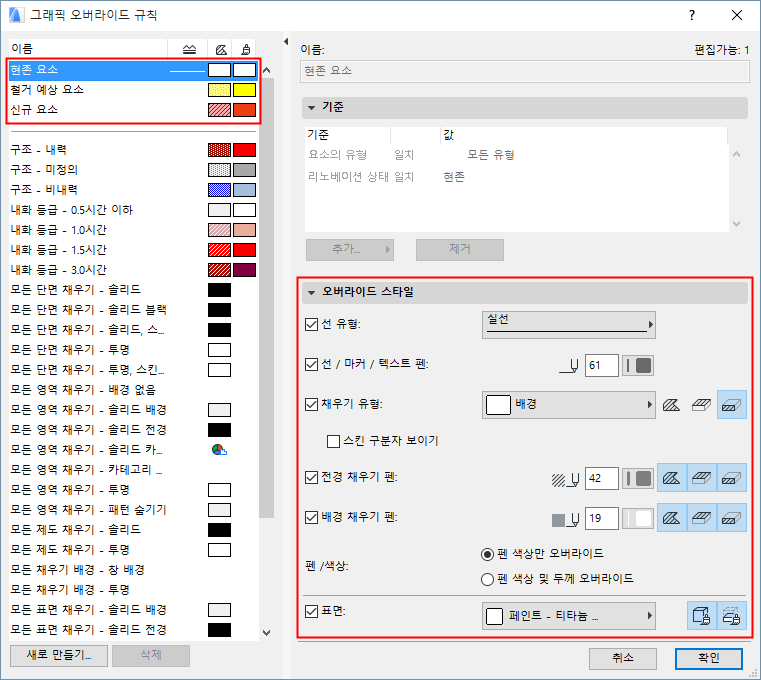Click pen 61 color swatch

(638, 365)
